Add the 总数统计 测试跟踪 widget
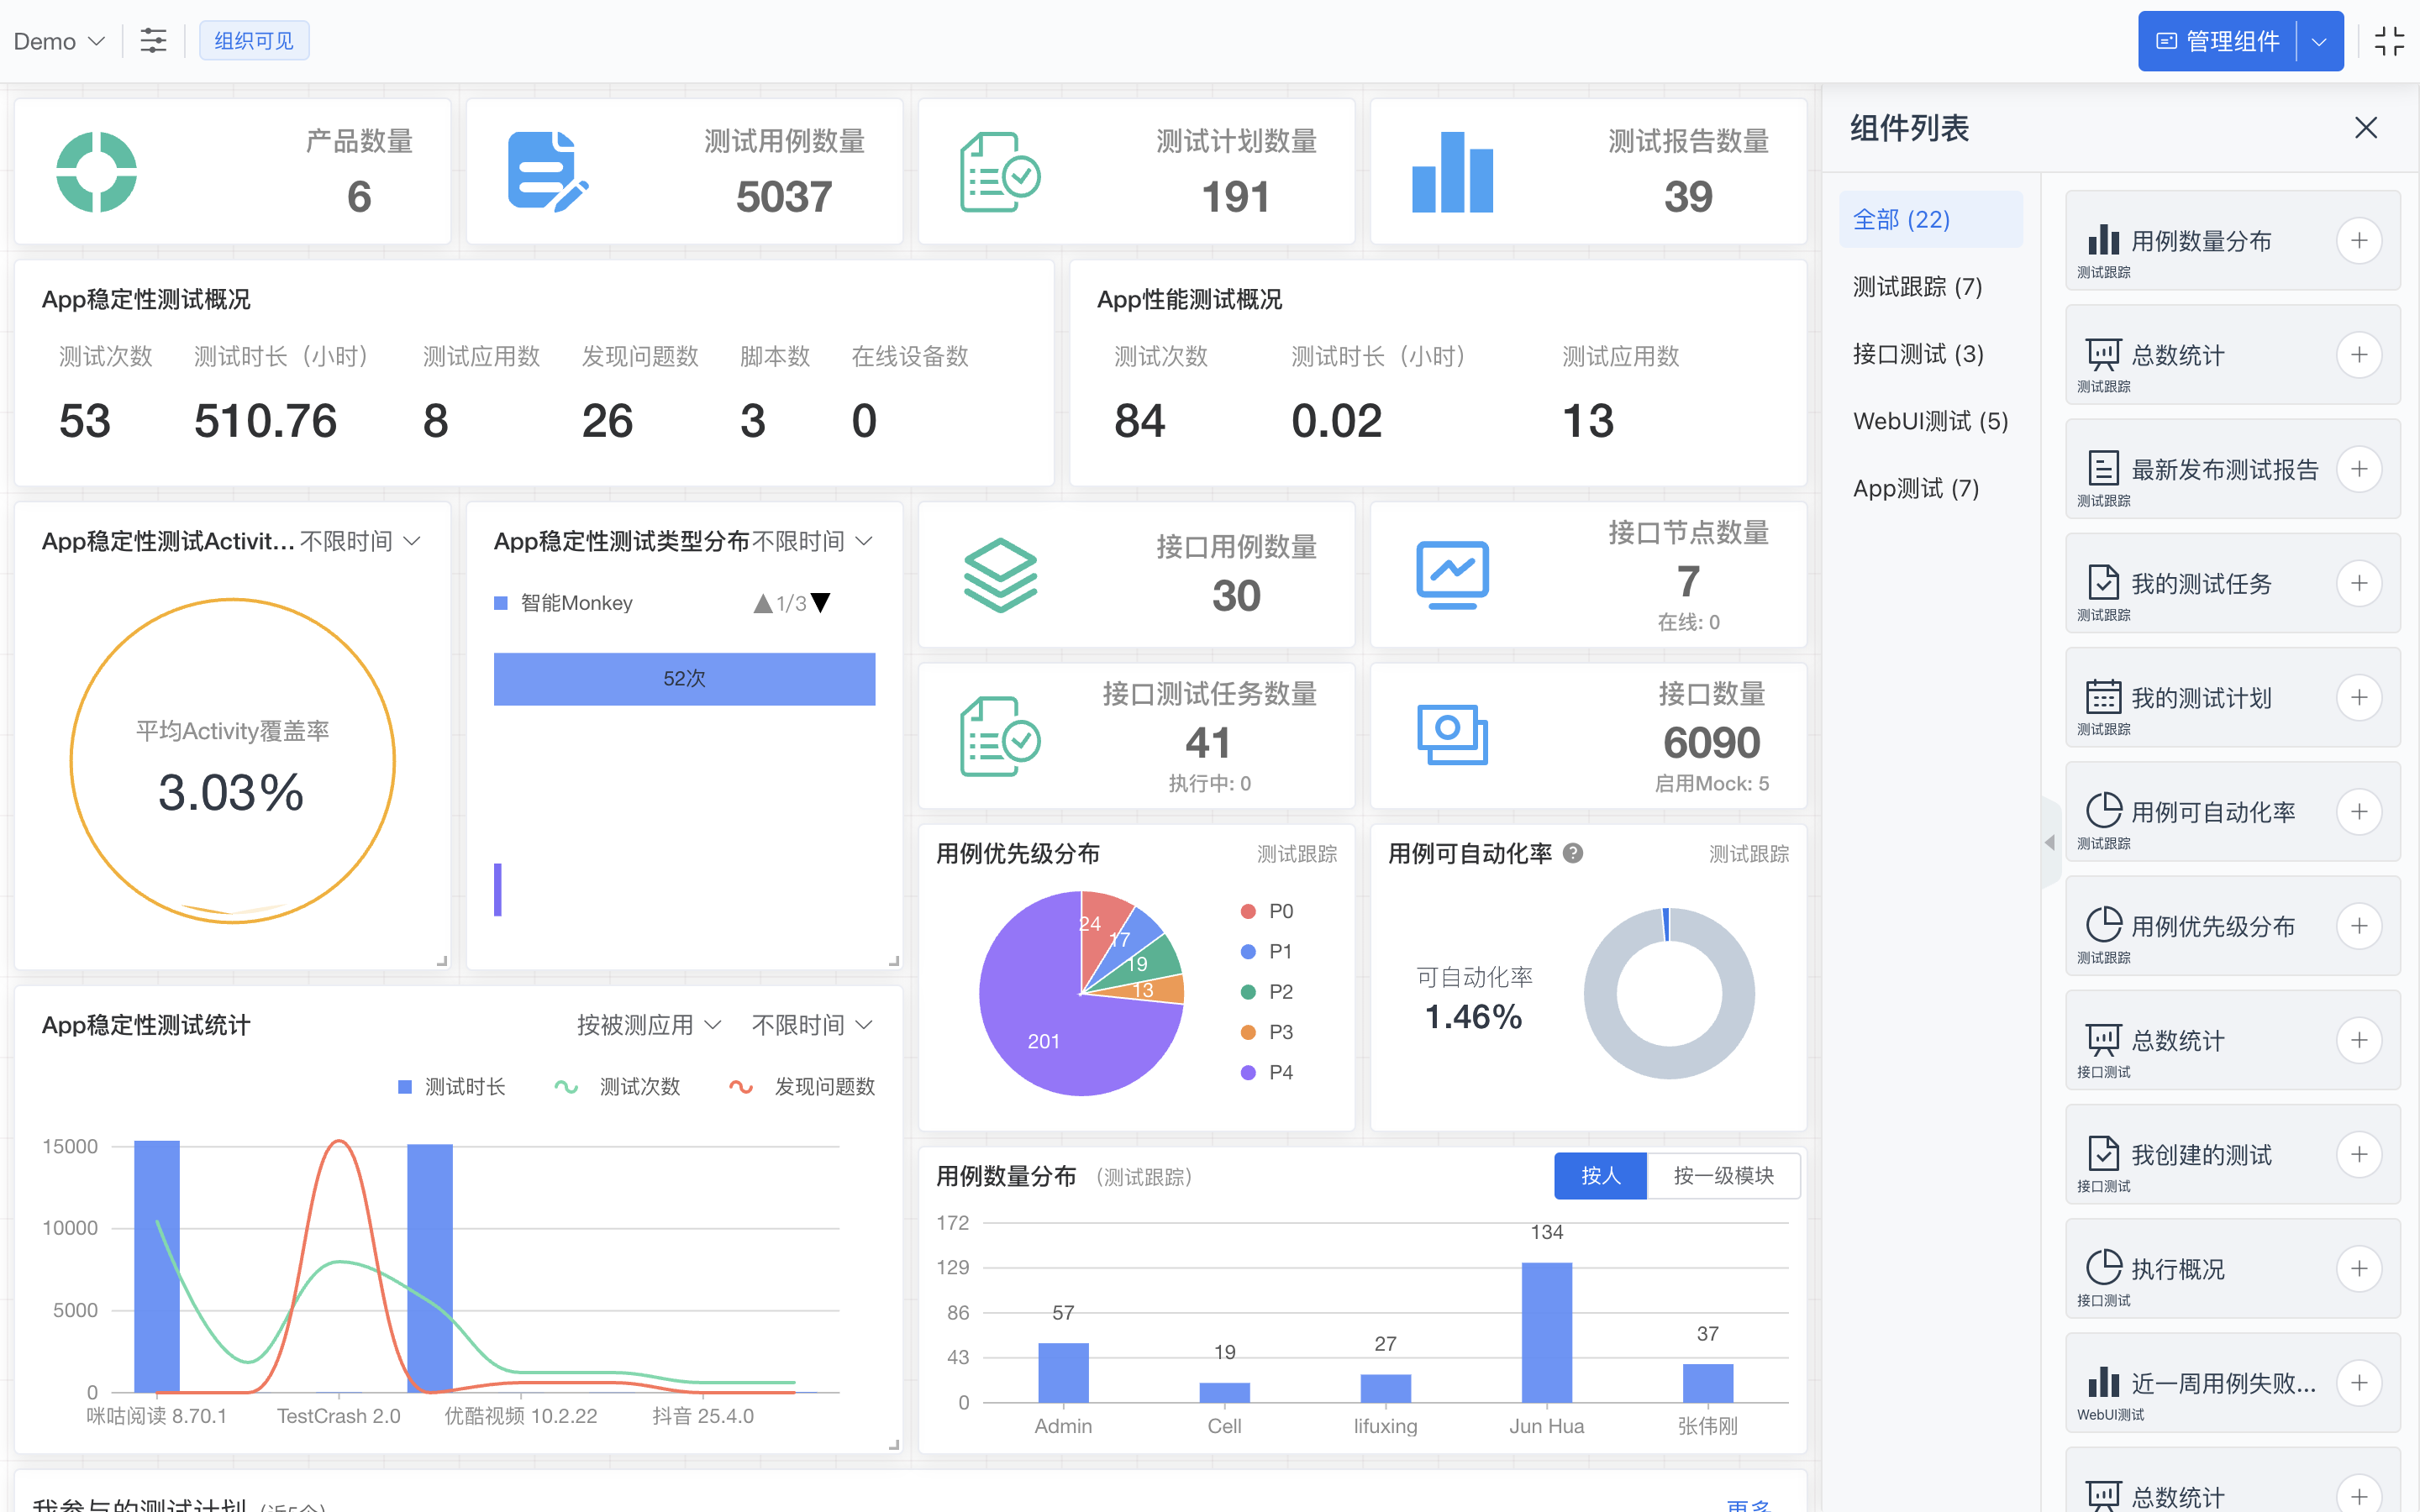The width and height of the screenshot is (2420, 1512). (x=2359, y=355)
